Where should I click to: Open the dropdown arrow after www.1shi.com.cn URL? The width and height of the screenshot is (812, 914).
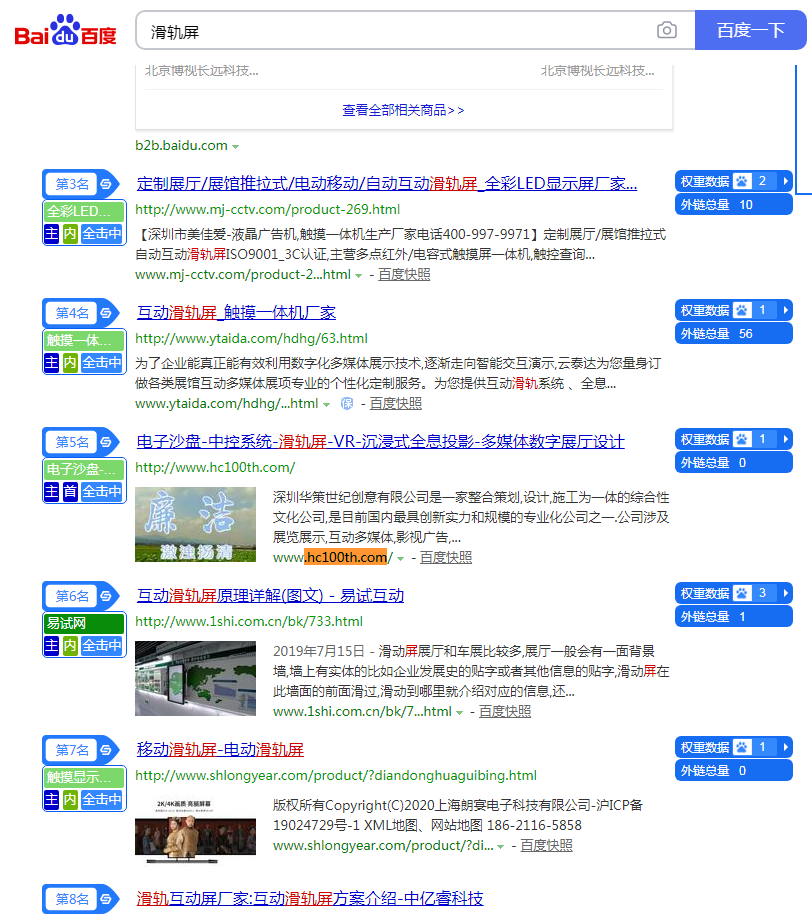click(x=459, y=712)
